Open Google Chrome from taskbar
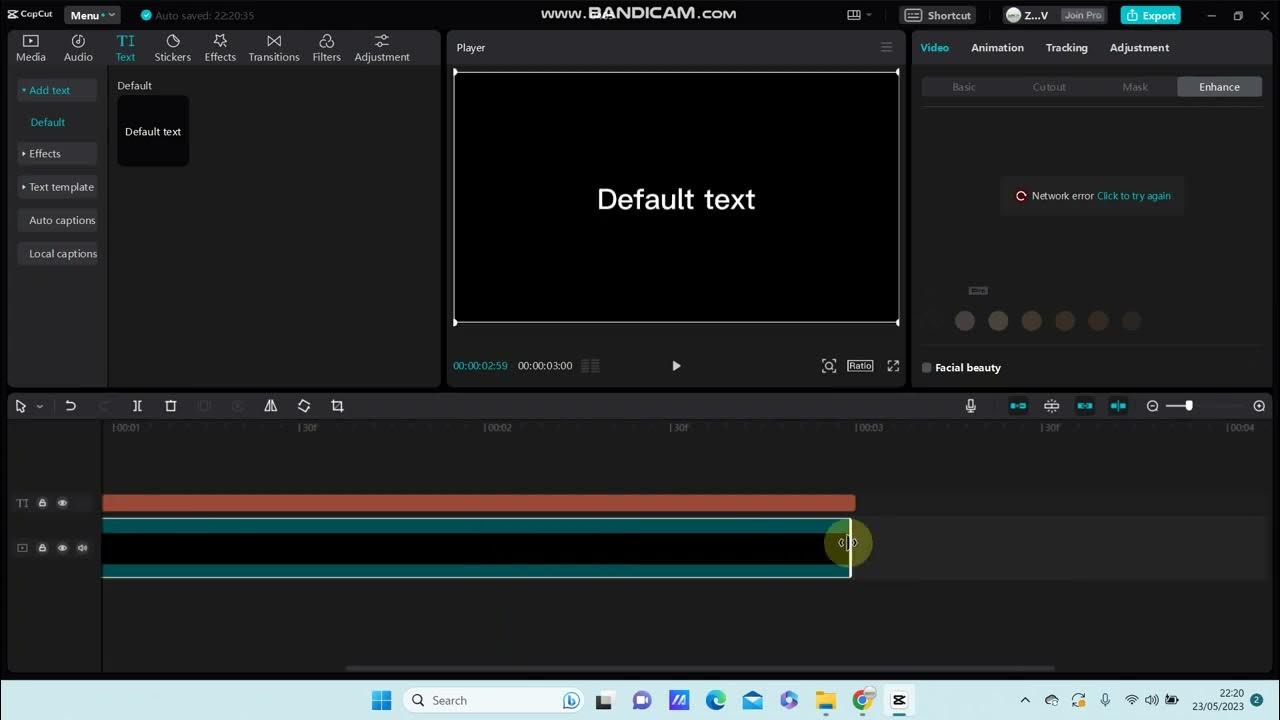This screenshot has width=1280, height=720. click(x=862, y=700)
